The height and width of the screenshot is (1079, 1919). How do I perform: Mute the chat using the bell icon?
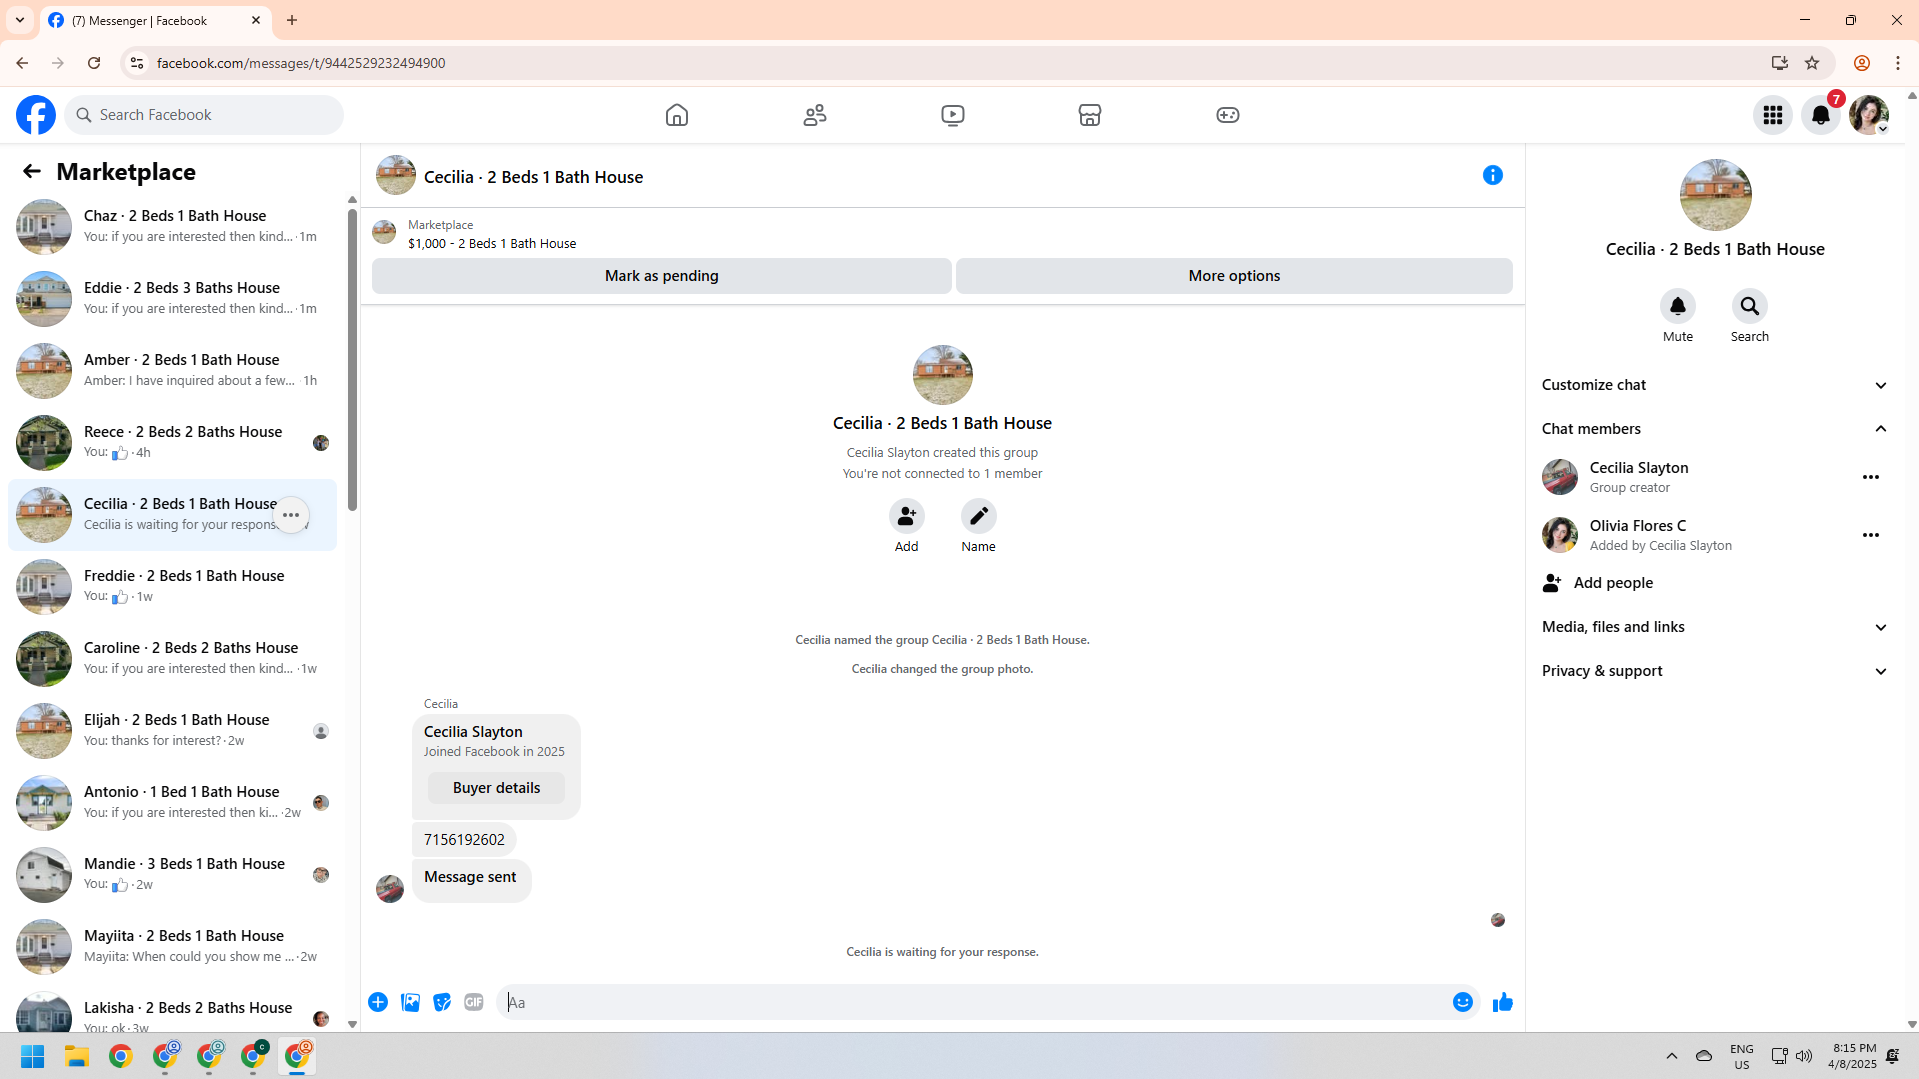(1678, 306)
